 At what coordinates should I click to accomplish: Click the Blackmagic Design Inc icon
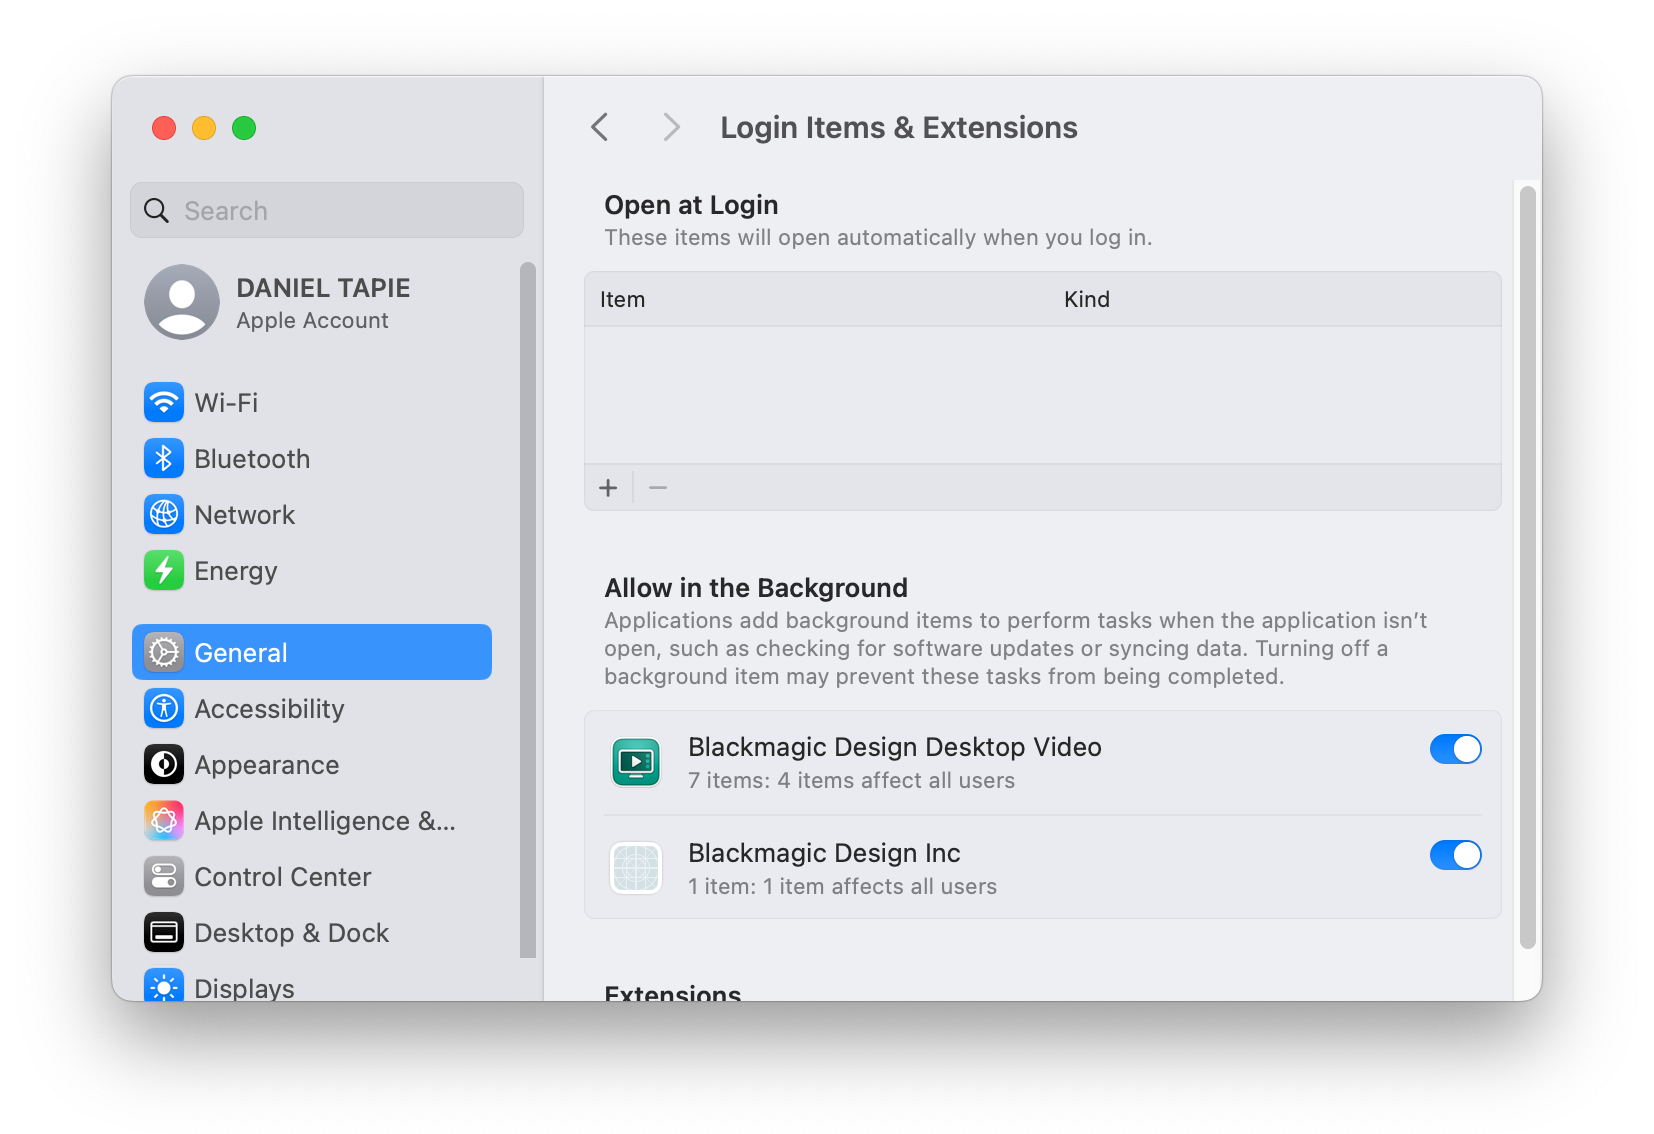[636, 868]
